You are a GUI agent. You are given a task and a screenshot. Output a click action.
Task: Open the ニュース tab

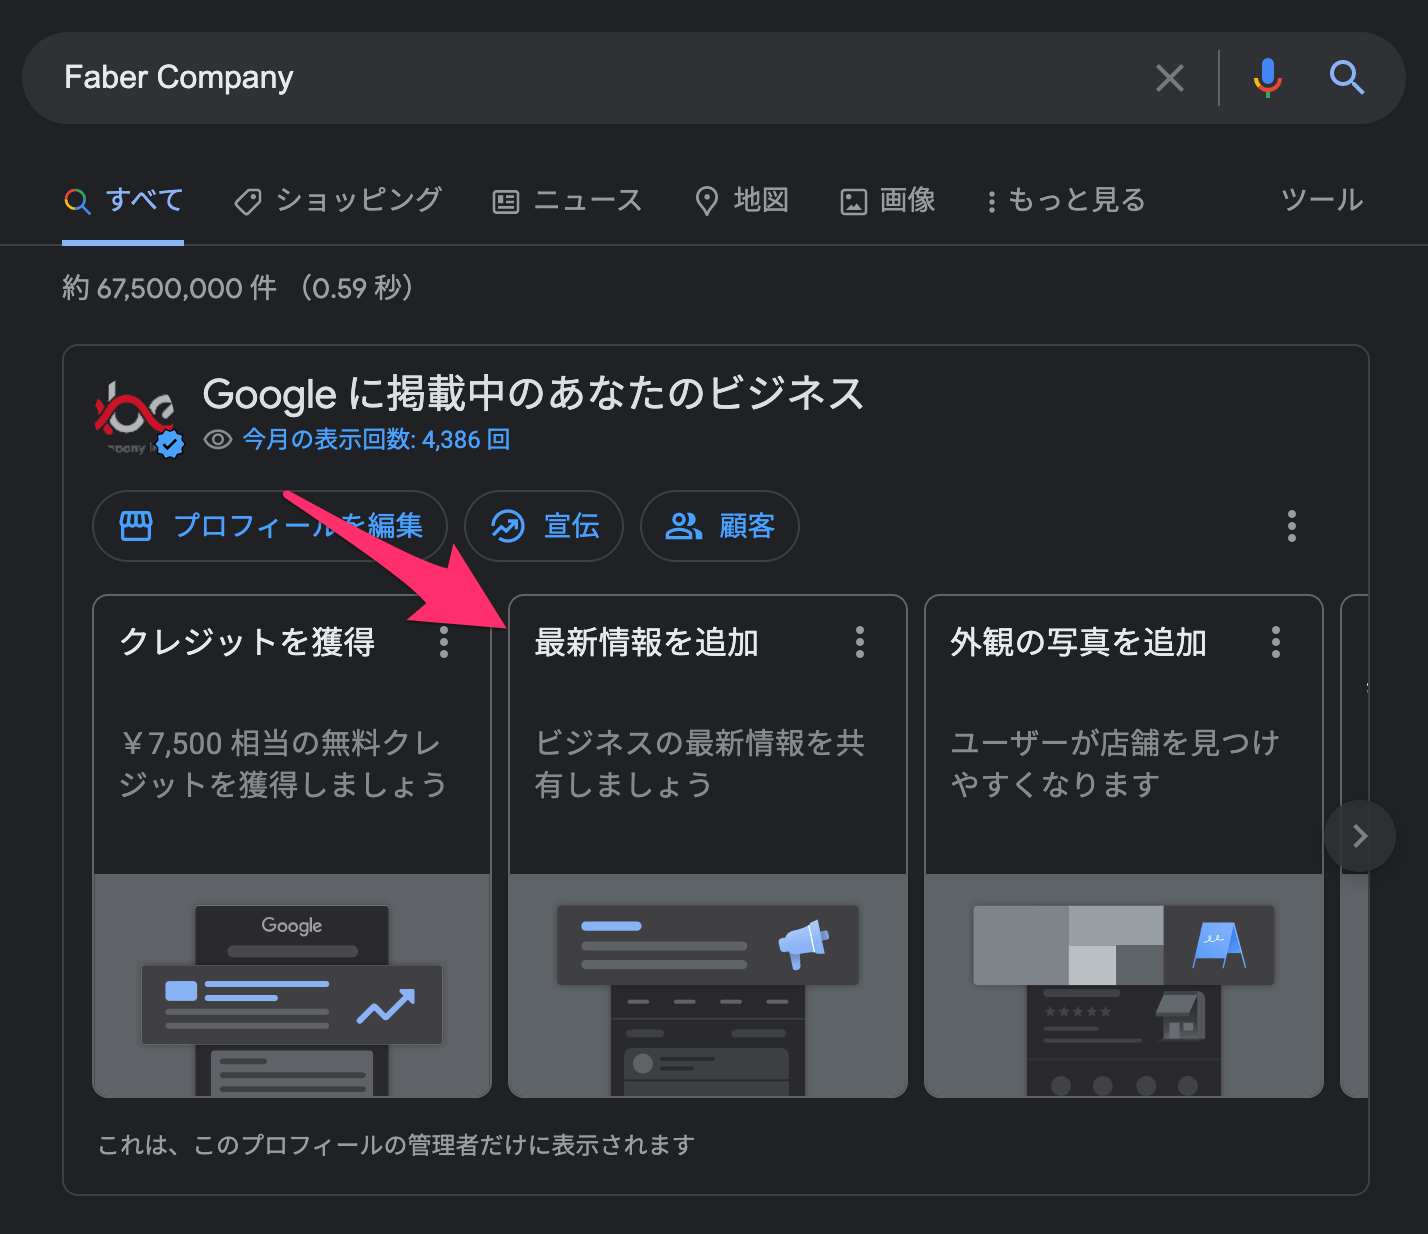pyautogui.click(x=567, y=201)
